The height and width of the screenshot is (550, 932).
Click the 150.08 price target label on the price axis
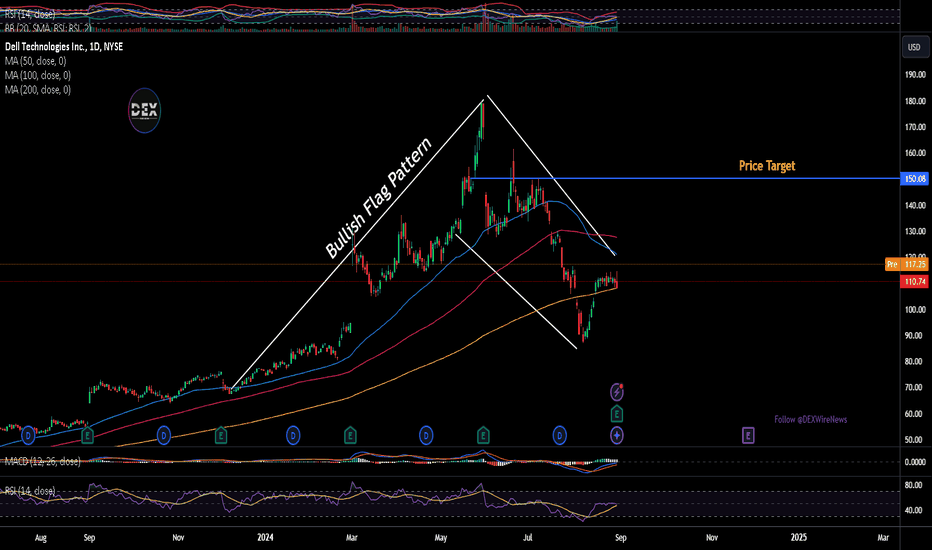pos(914,178)
